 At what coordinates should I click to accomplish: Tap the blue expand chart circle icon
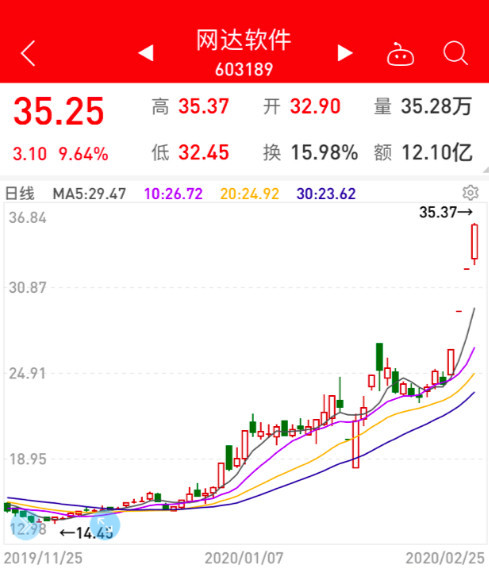[105, 525]
